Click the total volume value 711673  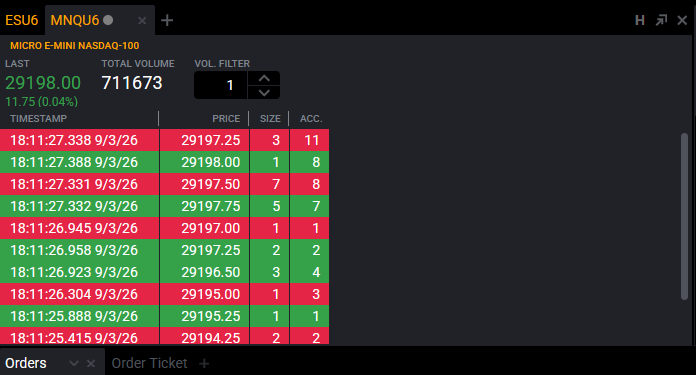tap(132, 83)
